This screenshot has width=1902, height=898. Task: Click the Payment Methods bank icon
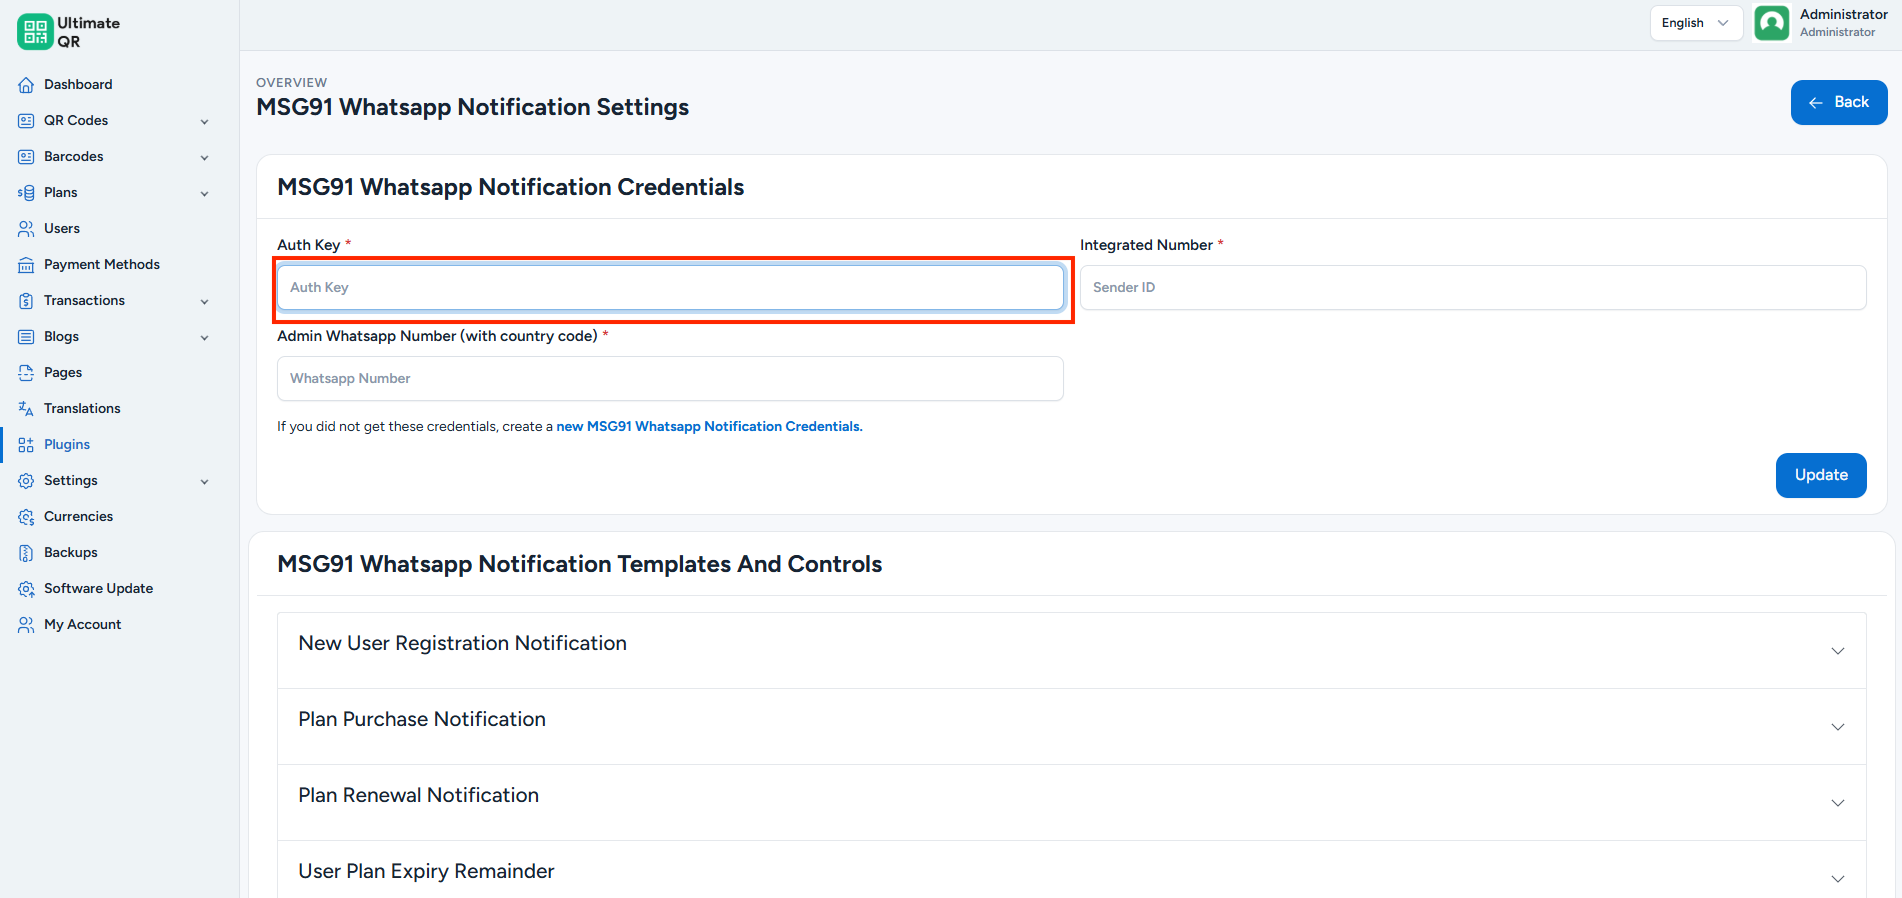point(26,265)
